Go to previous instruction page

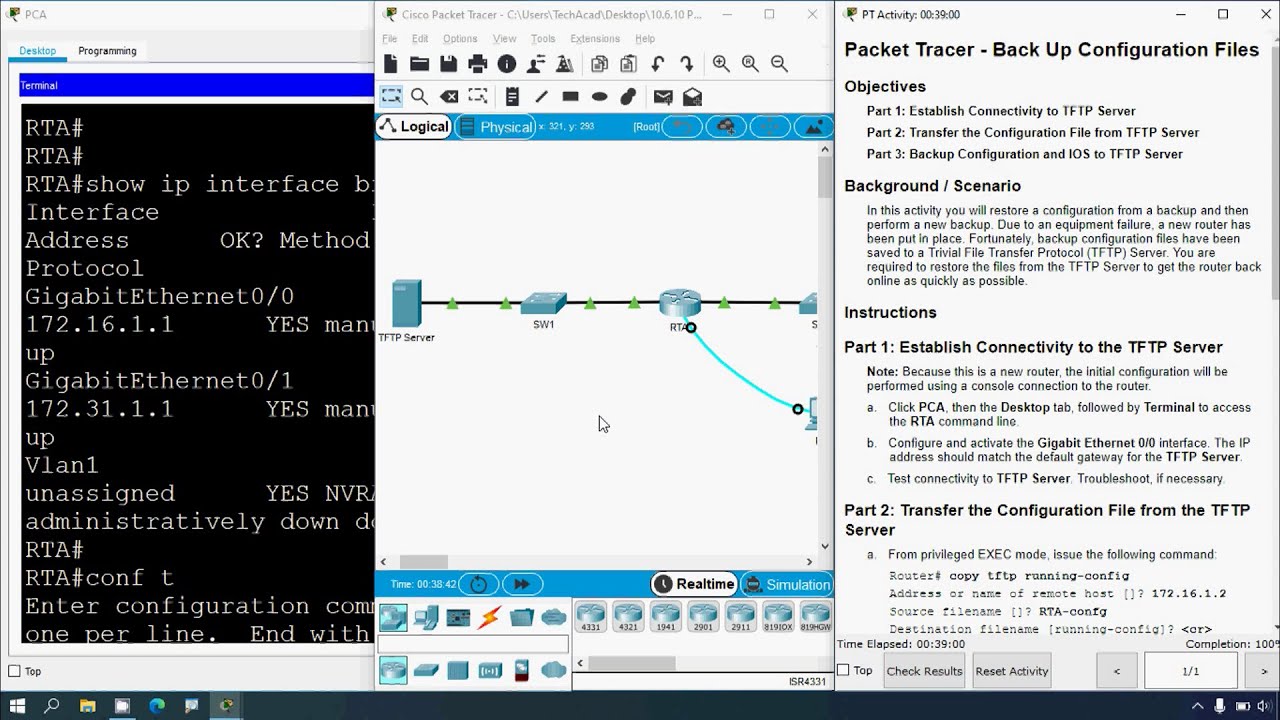click(1117, 671)
